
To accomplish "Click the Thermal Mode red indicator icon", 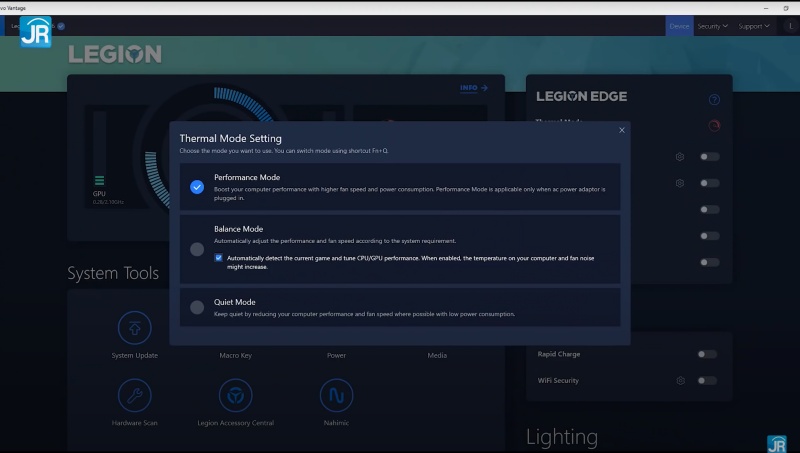I will tap(714, 125).
